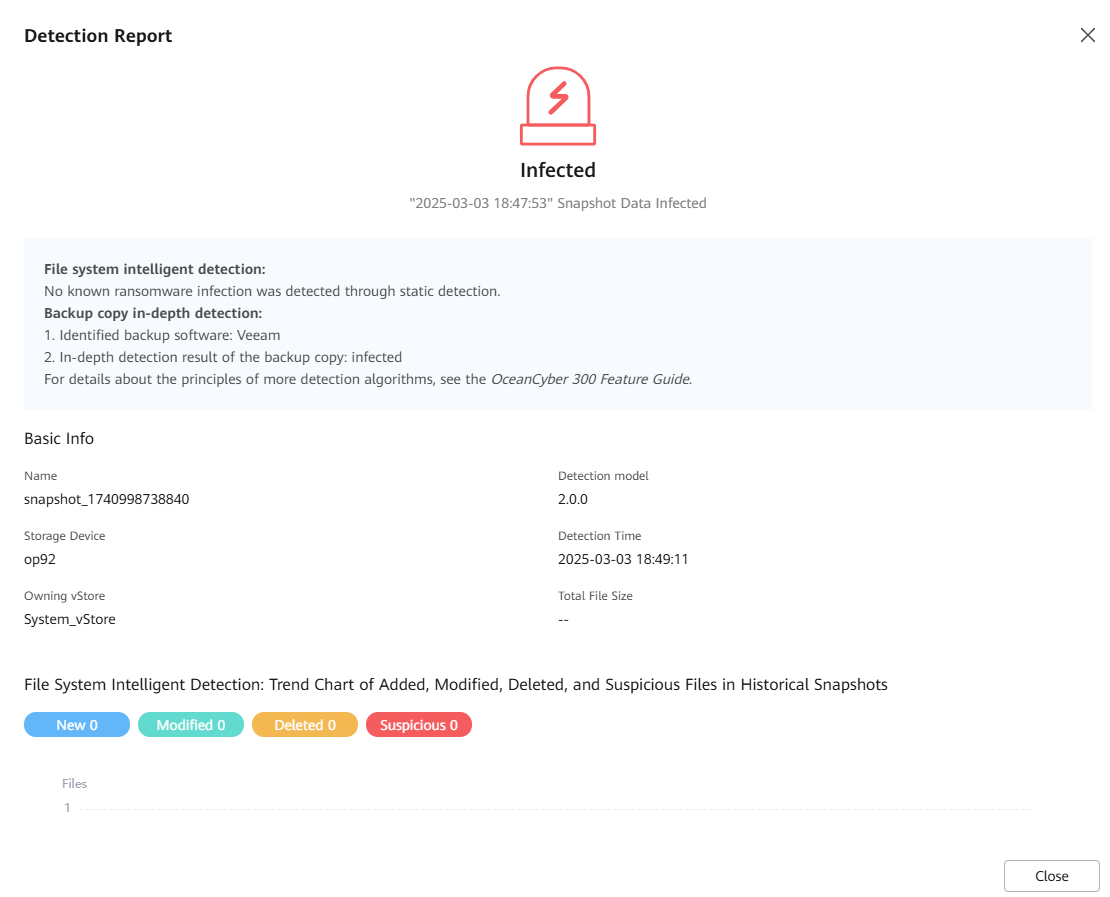The width and height of the screenshot is (1110, 897).
Task: Toggle the New 0 legend series
Action: click(x=77, y=725)
